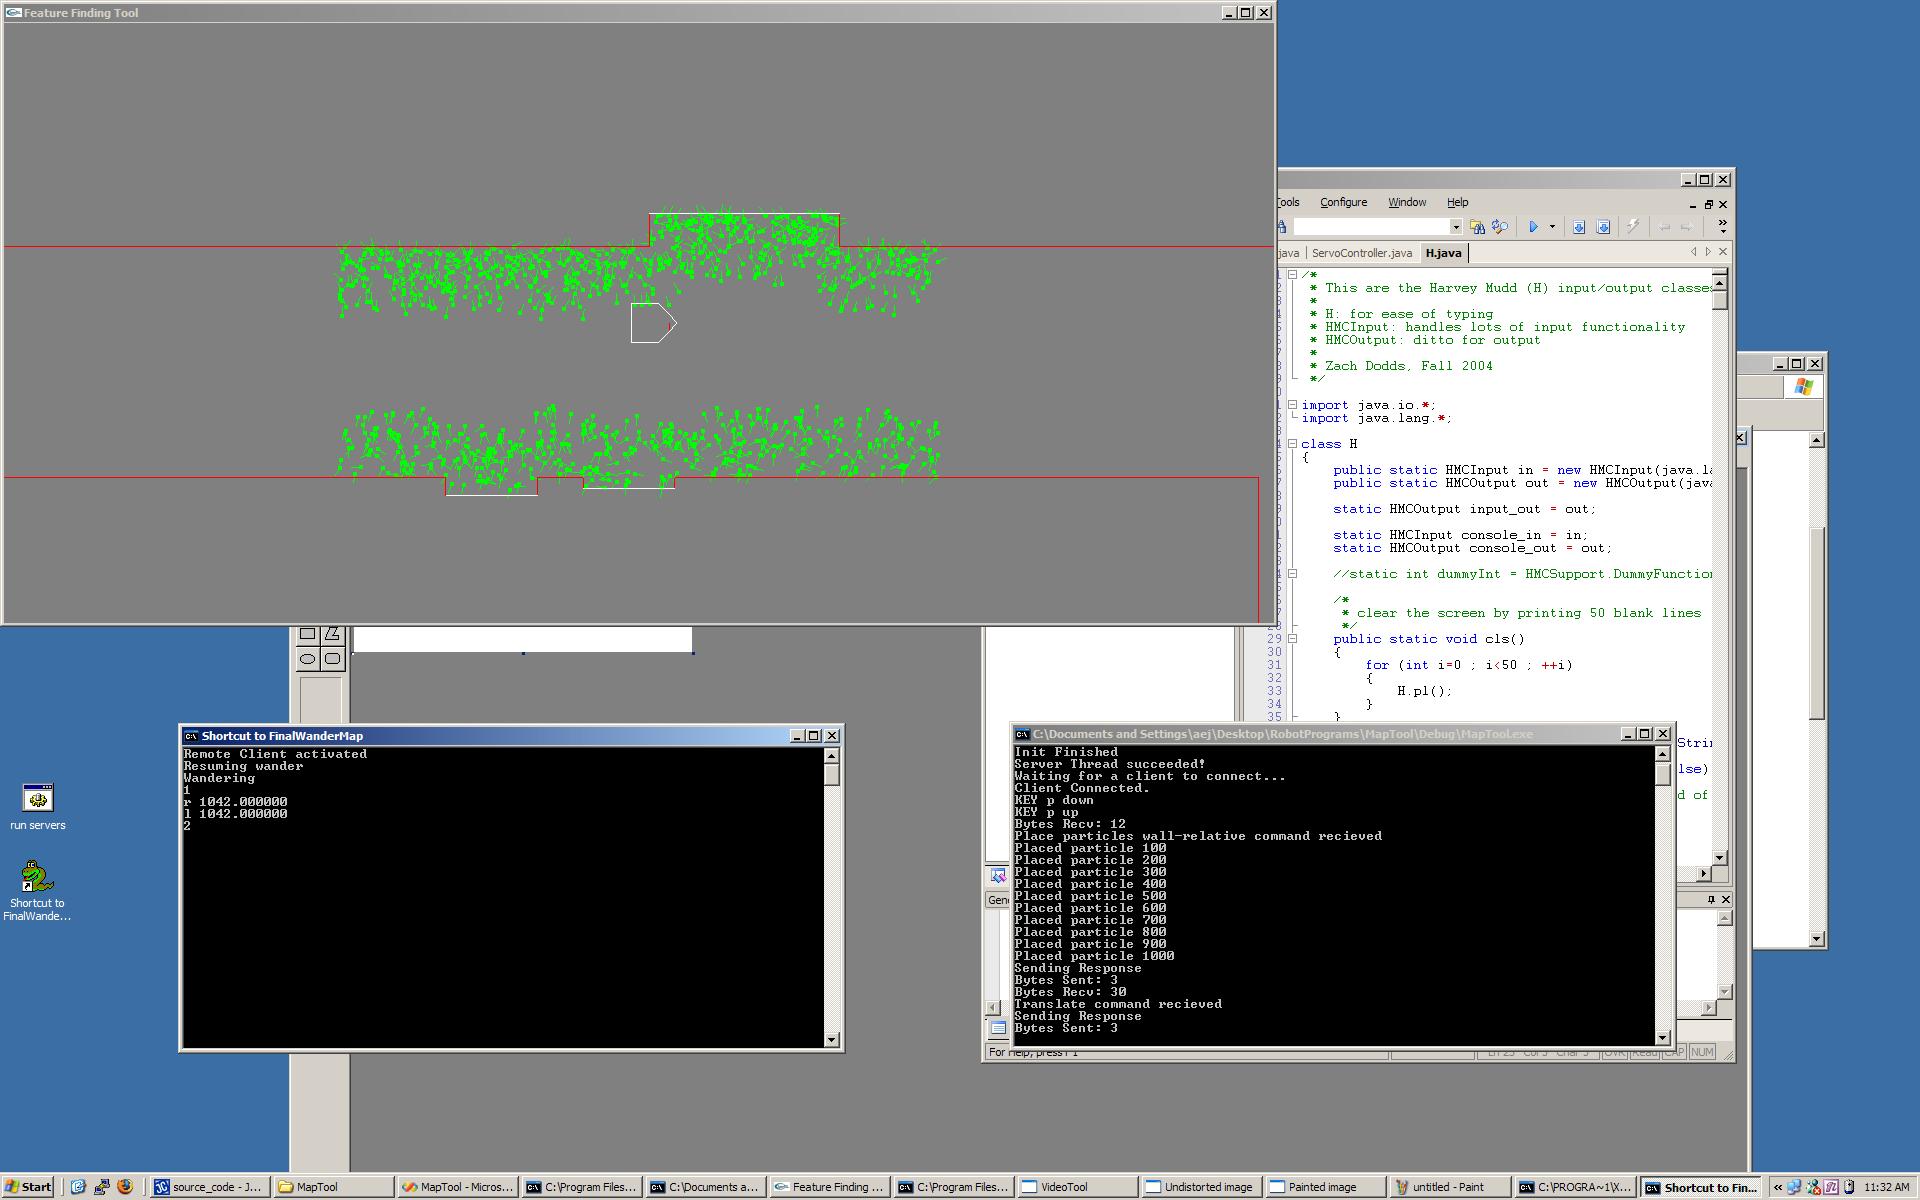Viewport: 1920px width, 1200px height.
Task: Expand the toolbar overflow chevron in IDE
Action: tap(1722, 227)
